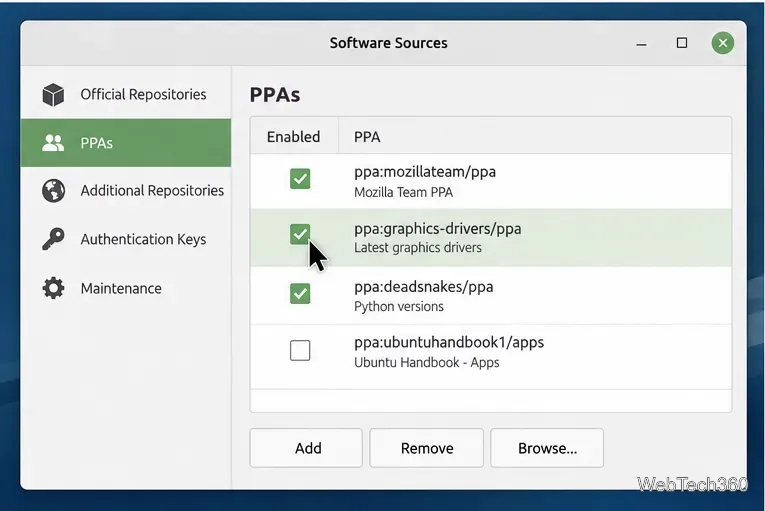Sort by the PPA column header
The image size is (765, 511).
pyautogui.click(x=535, y=137)
